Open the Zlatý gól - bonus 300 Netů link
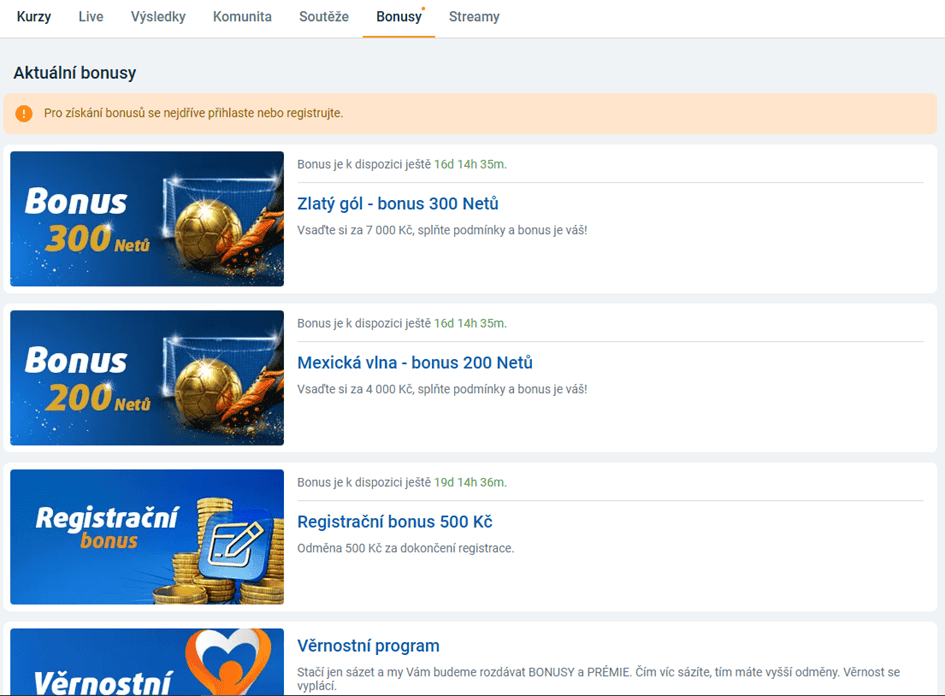945x696 pixels. point(398,204)
